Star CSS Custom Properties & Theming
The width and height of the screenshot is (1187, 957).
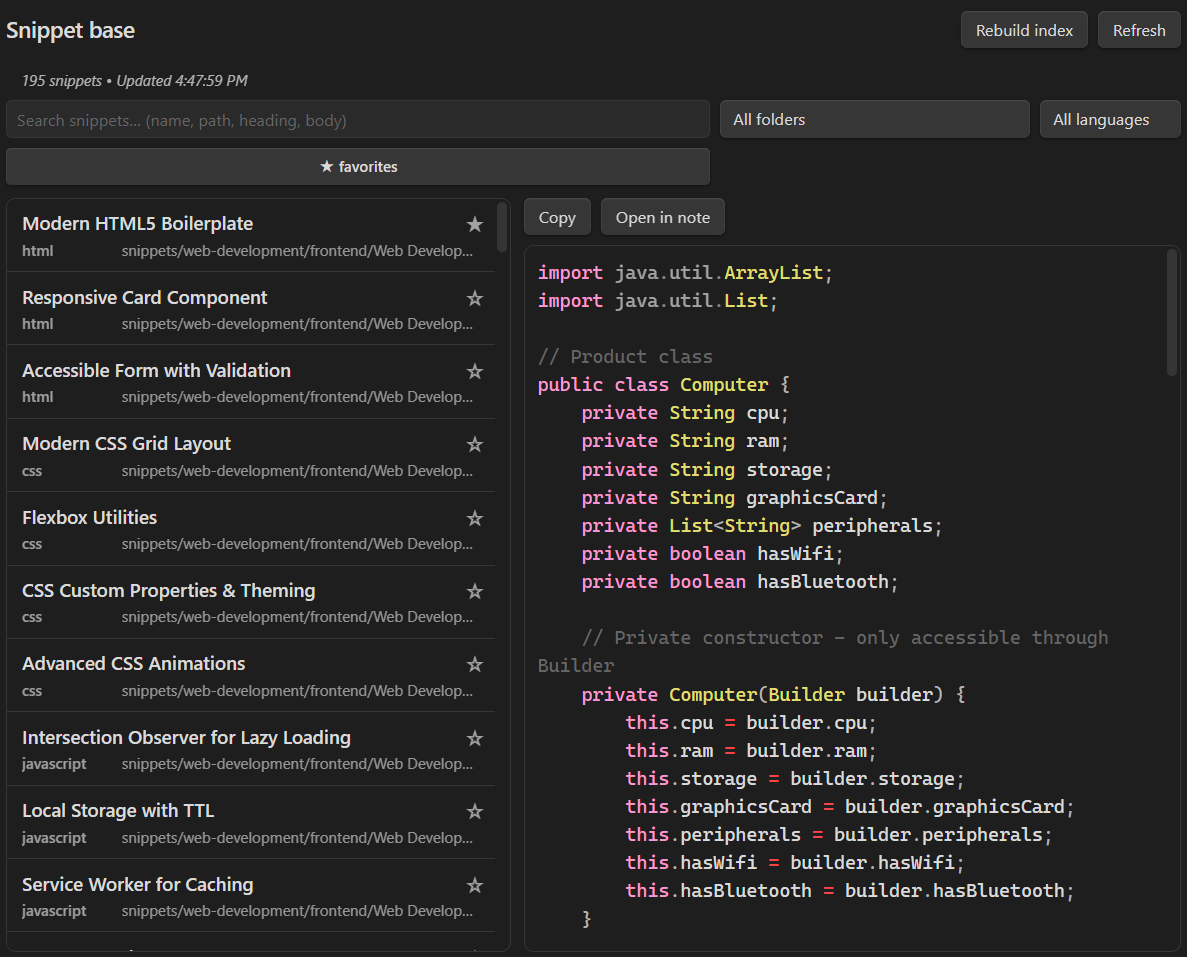pos(475,591)
